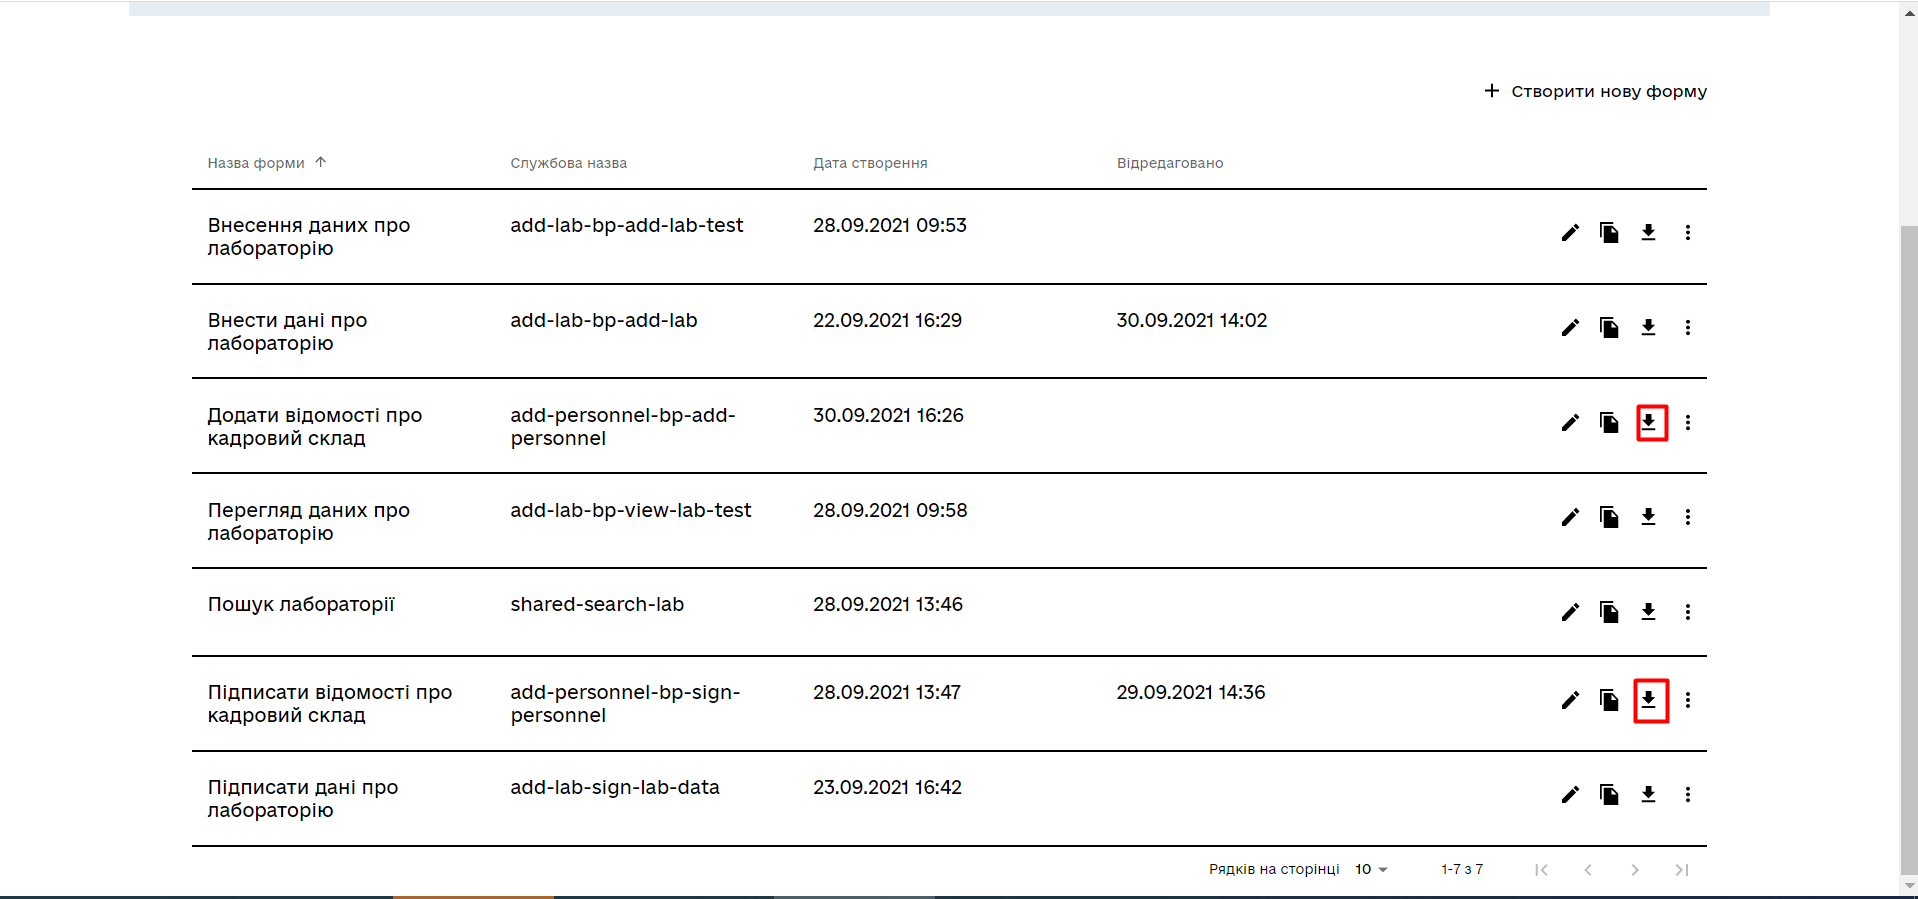The image size is (1918, 899).
Task: Open more options for add-lab-sign-lab-data row
Action: (x=1688, y=795)
